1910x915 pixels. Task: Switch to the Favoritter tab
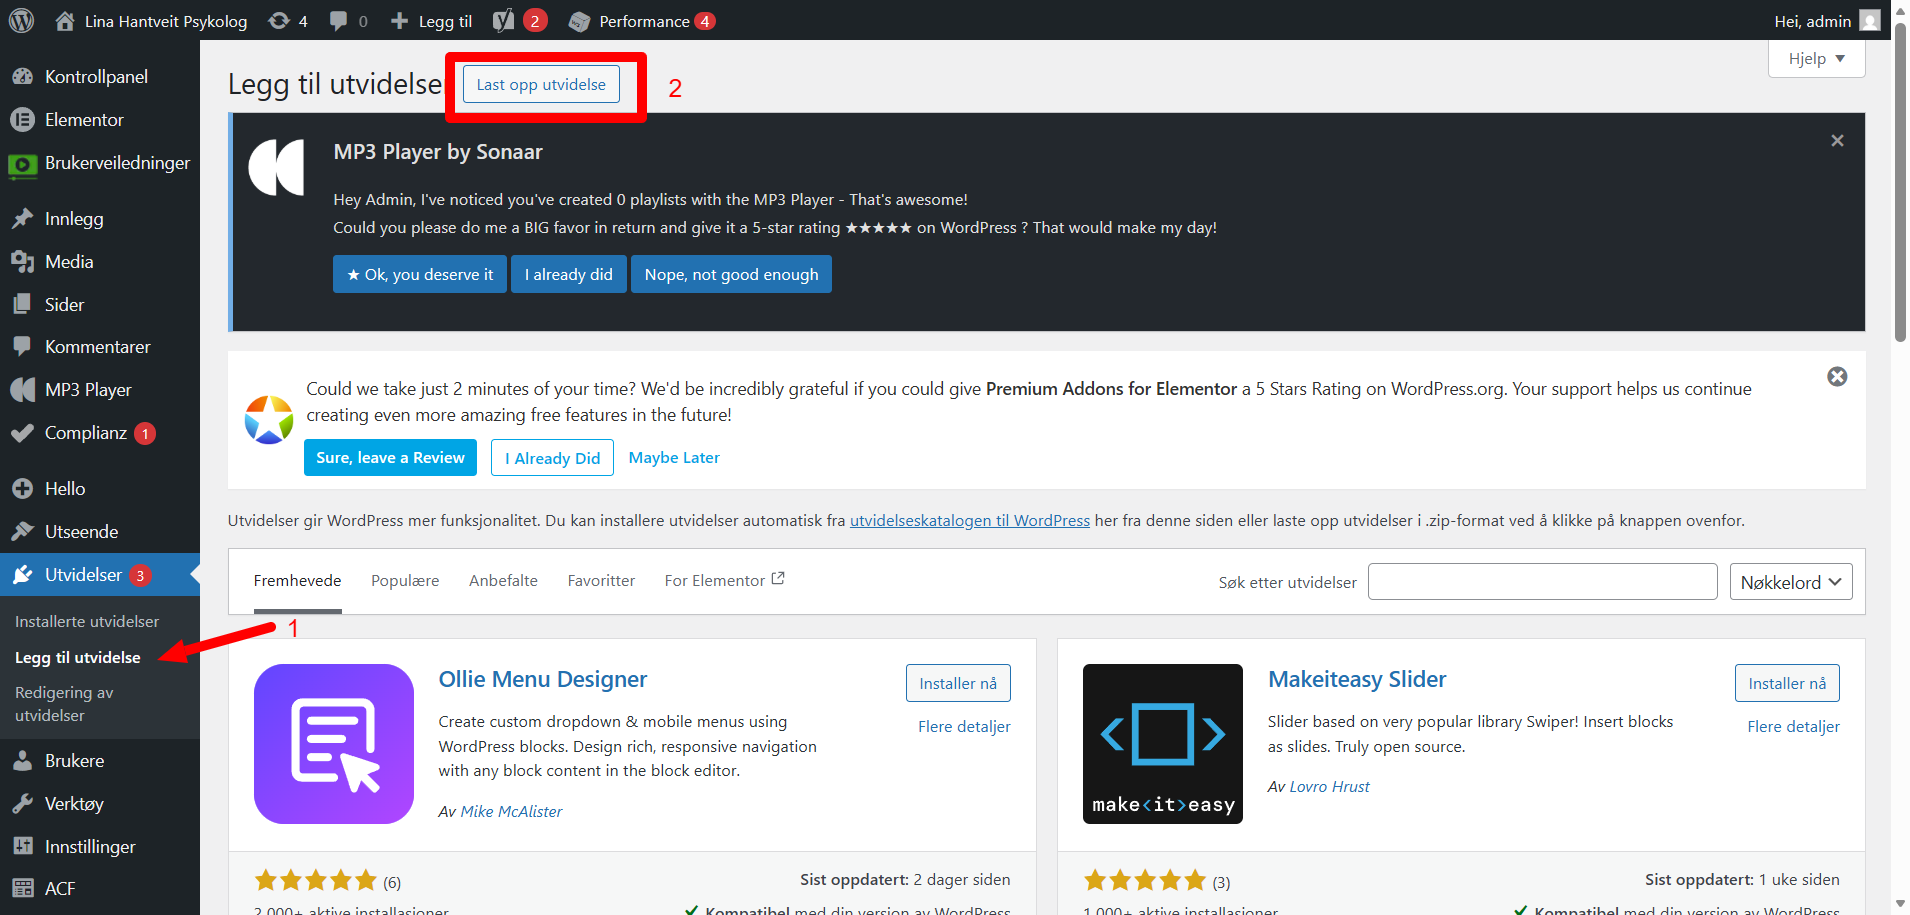pyautogui.click(x=601, y=581)
